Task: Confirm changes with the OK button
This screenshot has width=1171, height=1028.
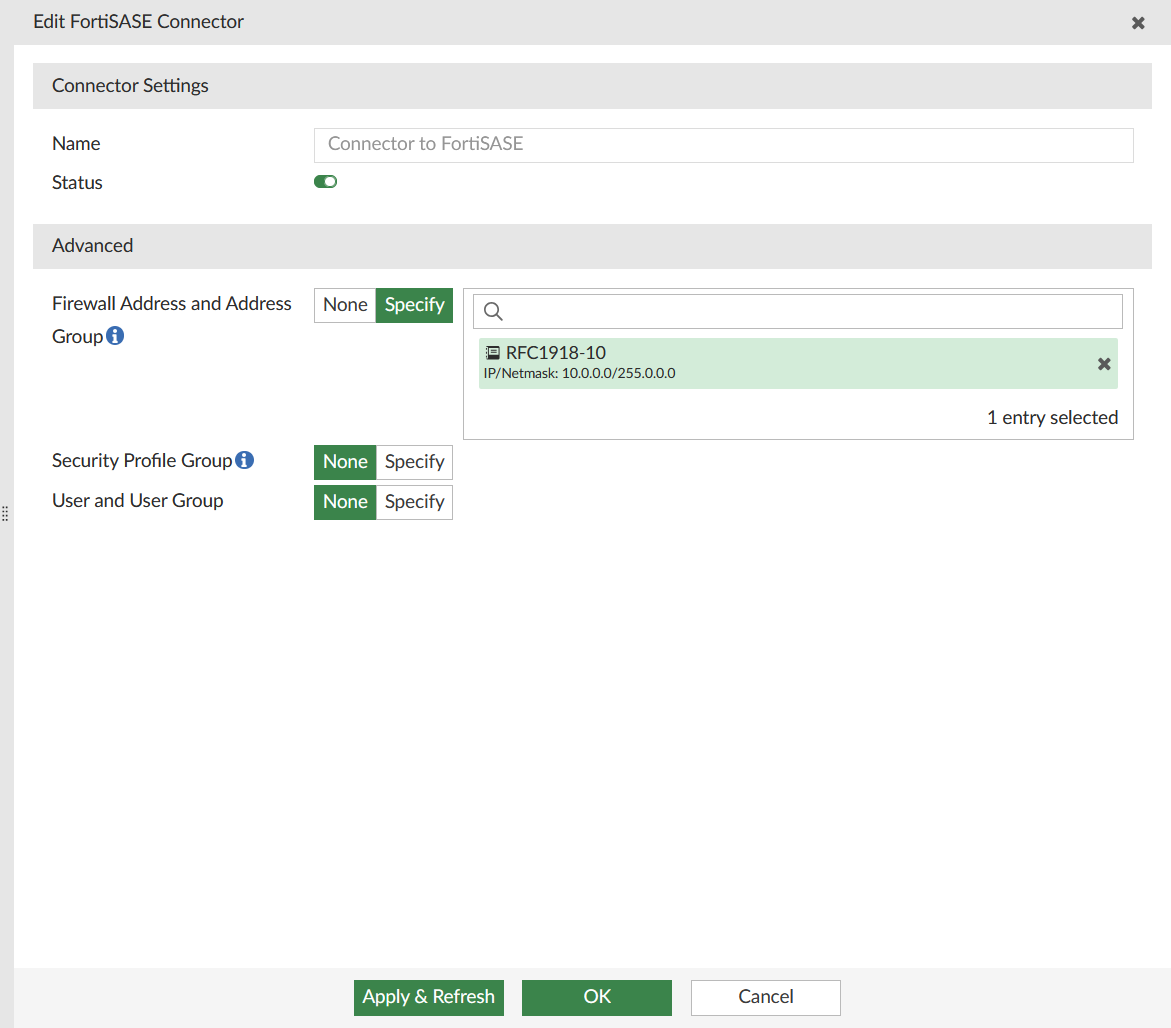Action: 596,997
